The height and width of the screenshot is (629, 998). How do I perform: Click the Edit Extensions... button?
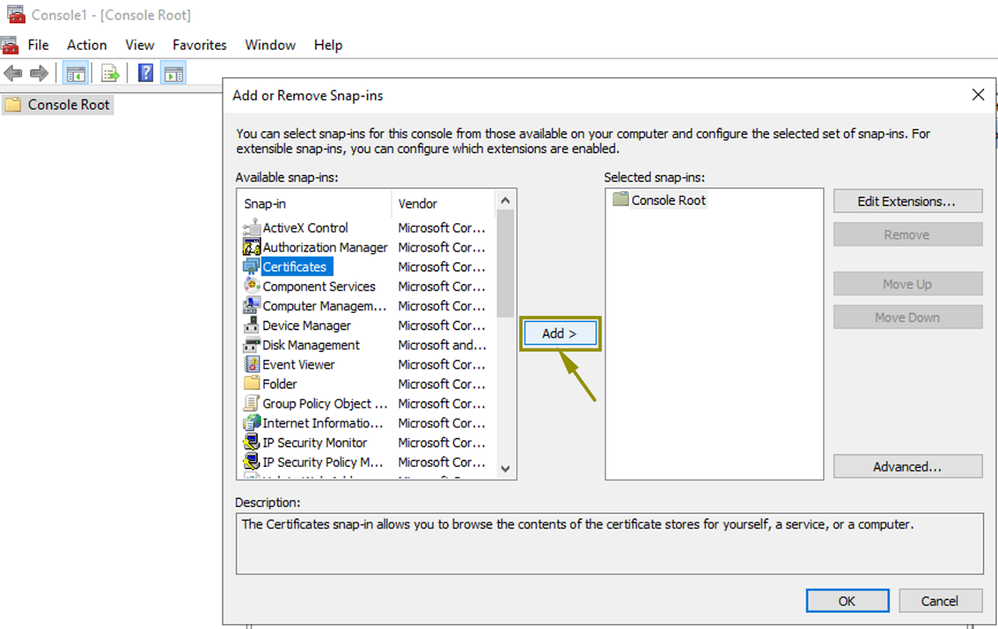pos(906,201)
